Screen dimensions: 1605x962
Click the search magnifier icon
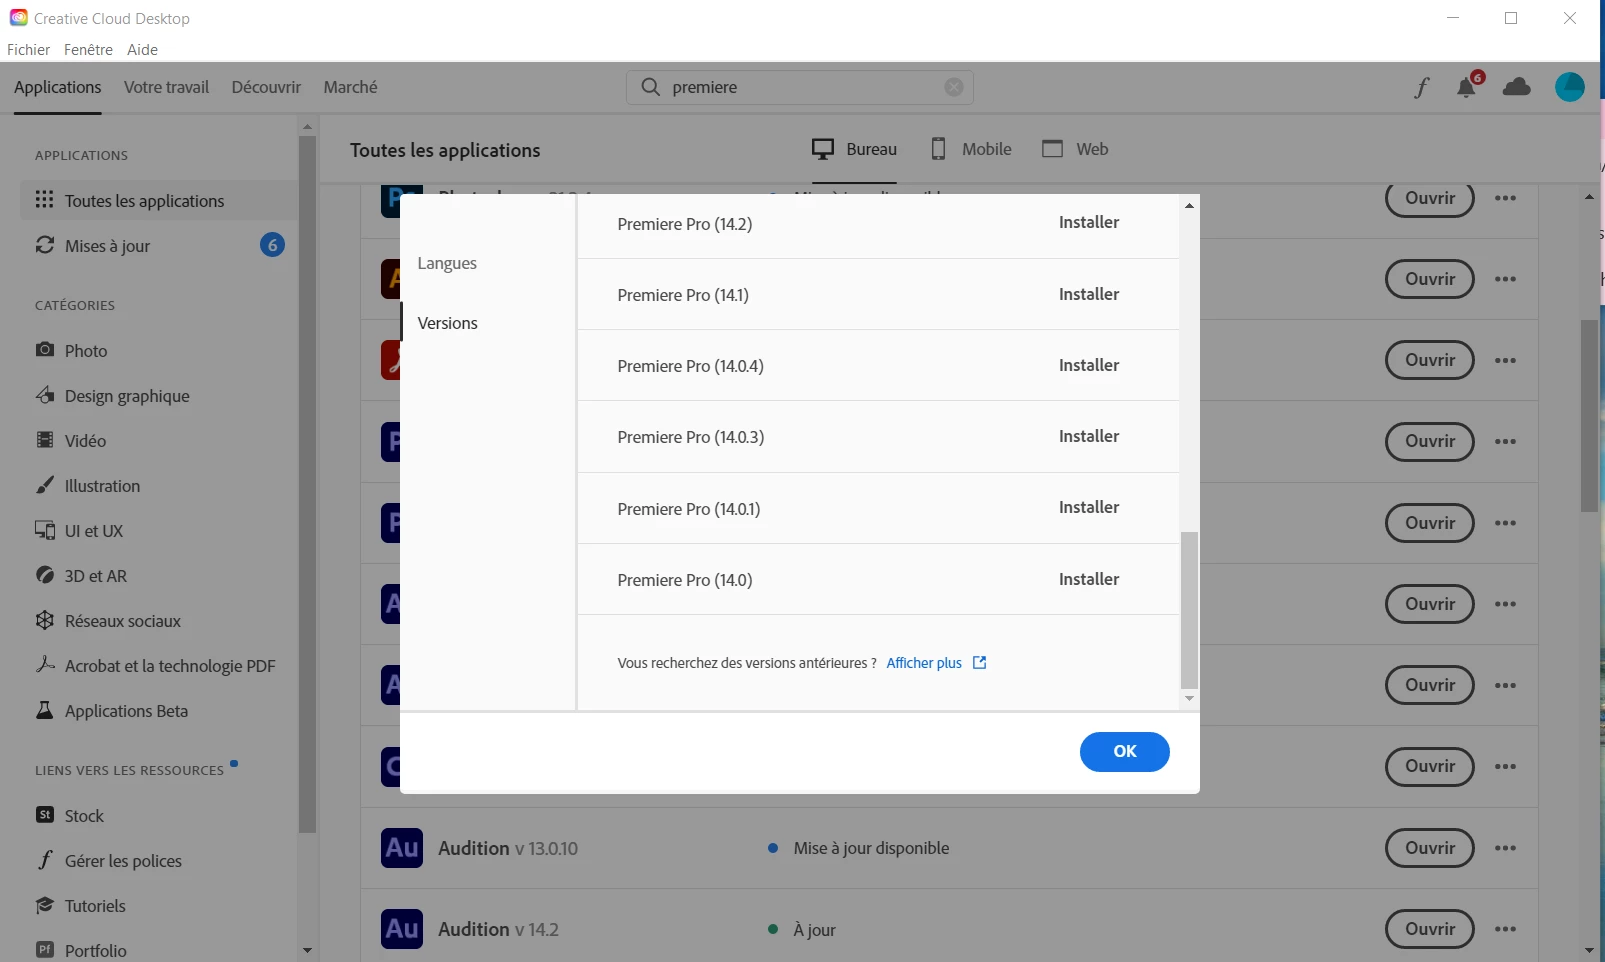pos(651,87)
